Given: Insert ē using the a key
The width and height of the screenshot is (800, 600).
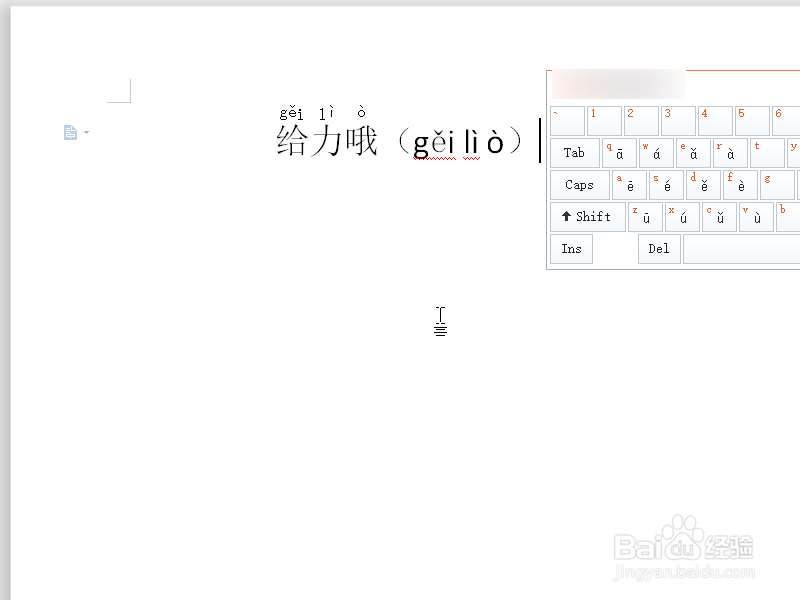Looking at the screenshot, I should [630, 185].
